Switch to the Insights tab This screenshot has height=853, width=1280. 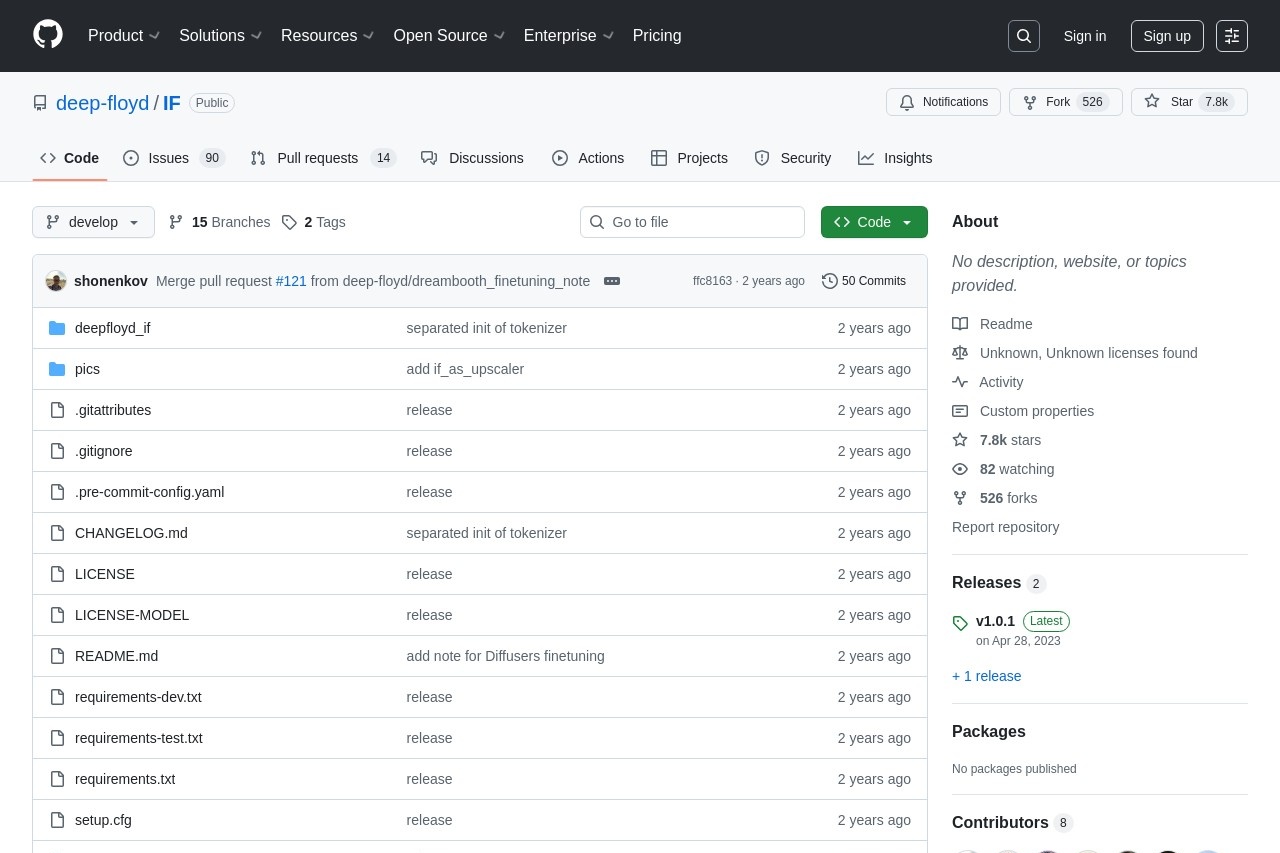[x=895, y=158]
